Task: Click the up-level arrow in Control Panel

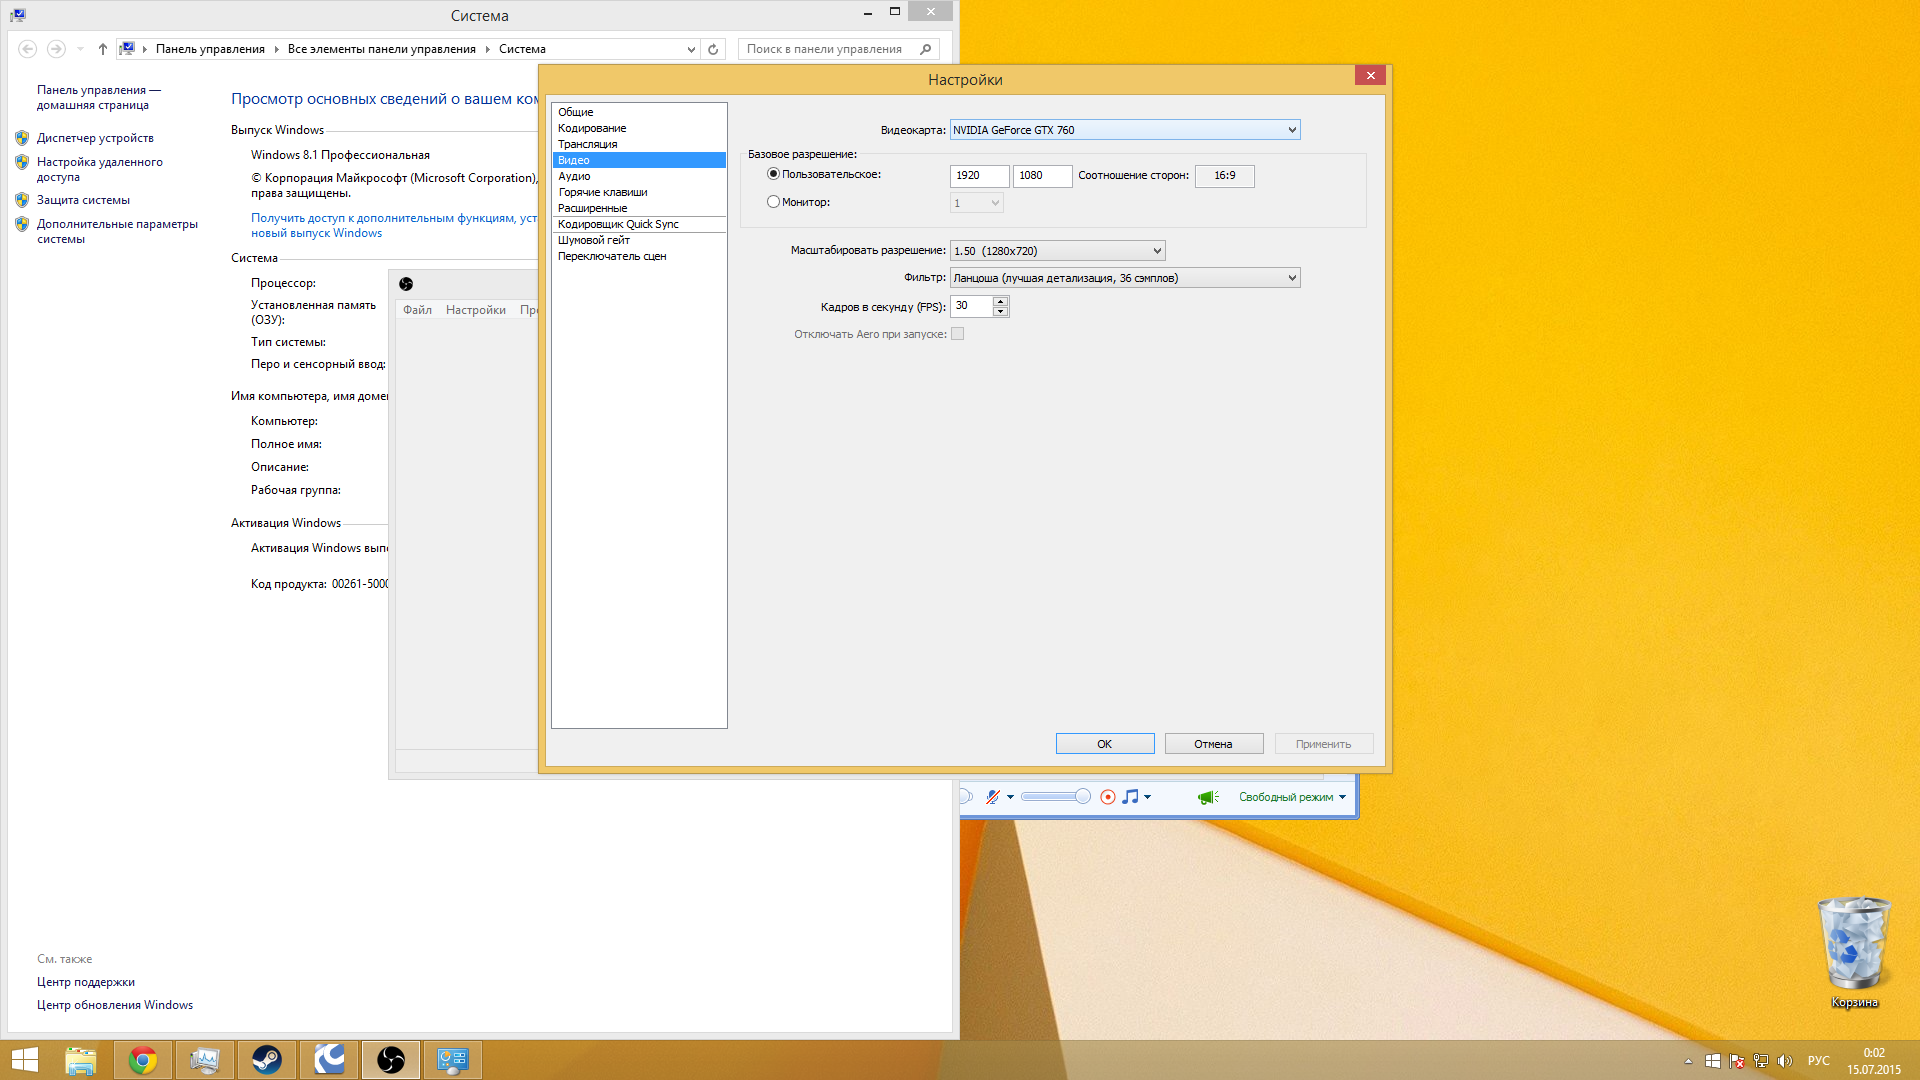Action: click(102, 49)
